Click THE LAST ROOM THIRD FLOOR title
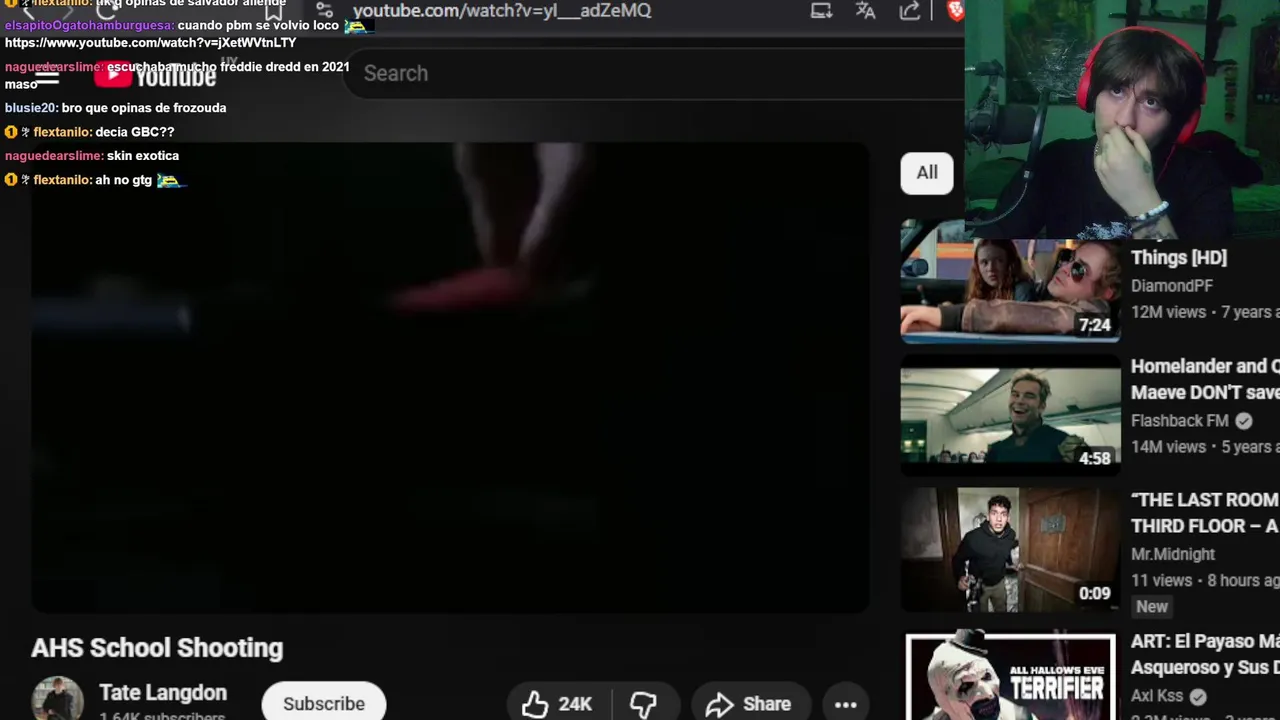This screenshot has height=720, width=1280. (x=1205, y=512)
